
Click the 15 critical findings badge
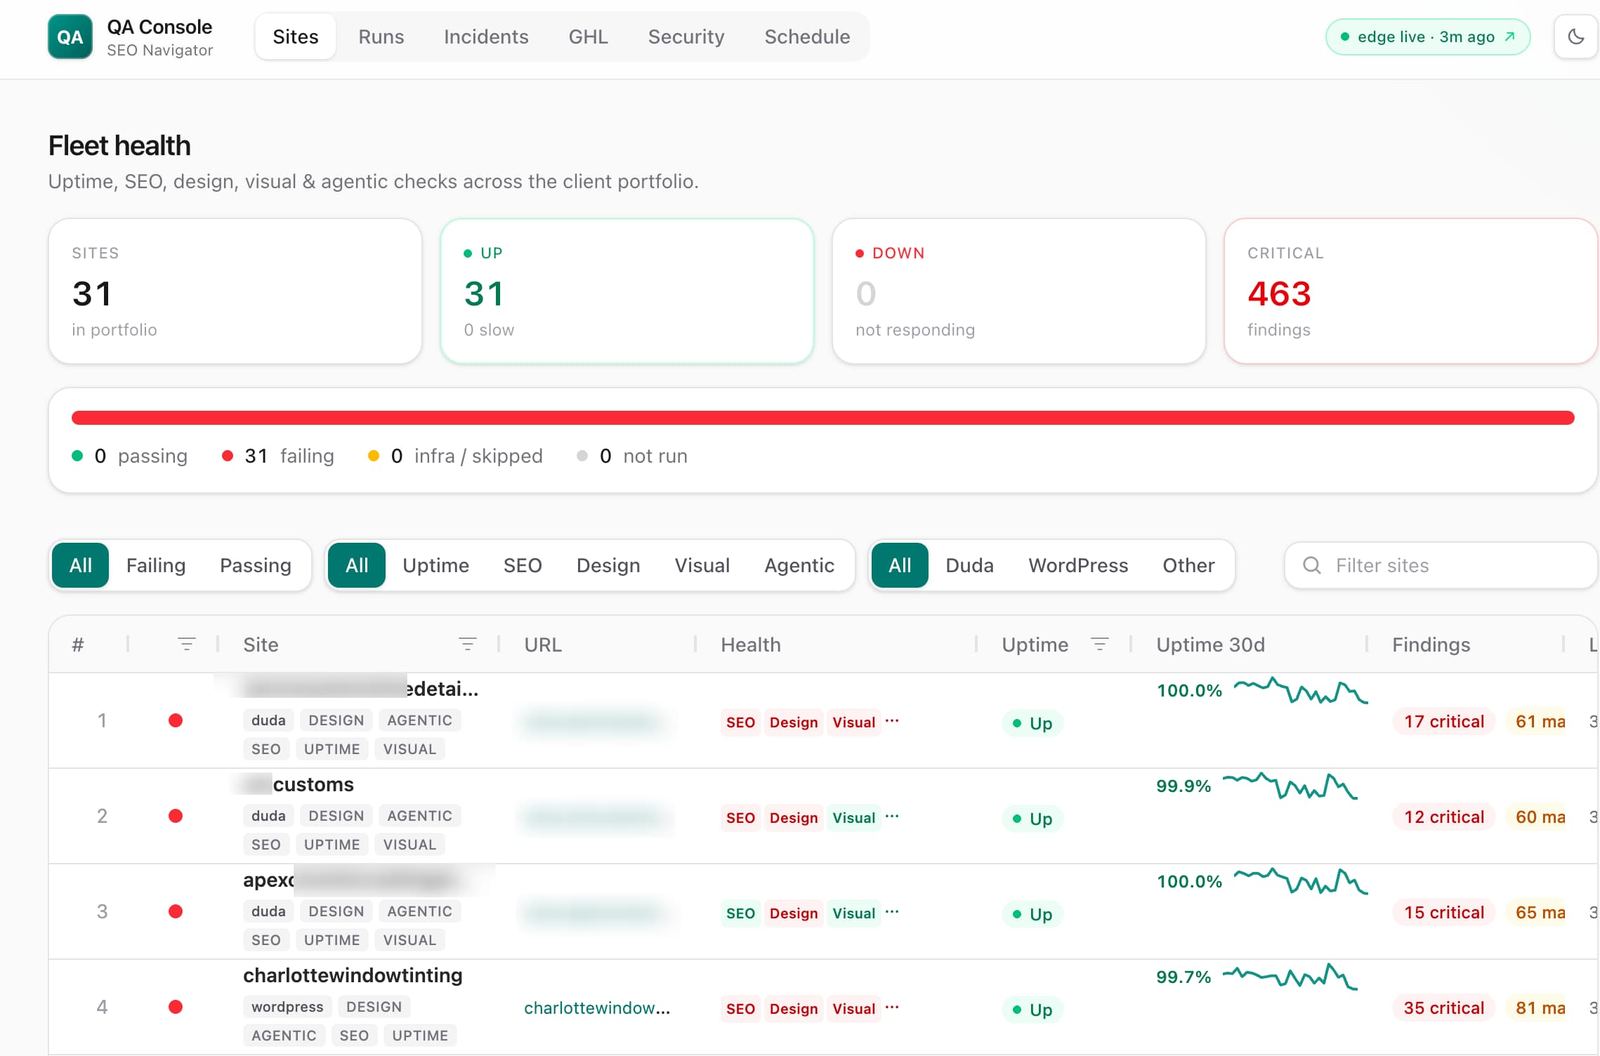tap(1443, 913)
